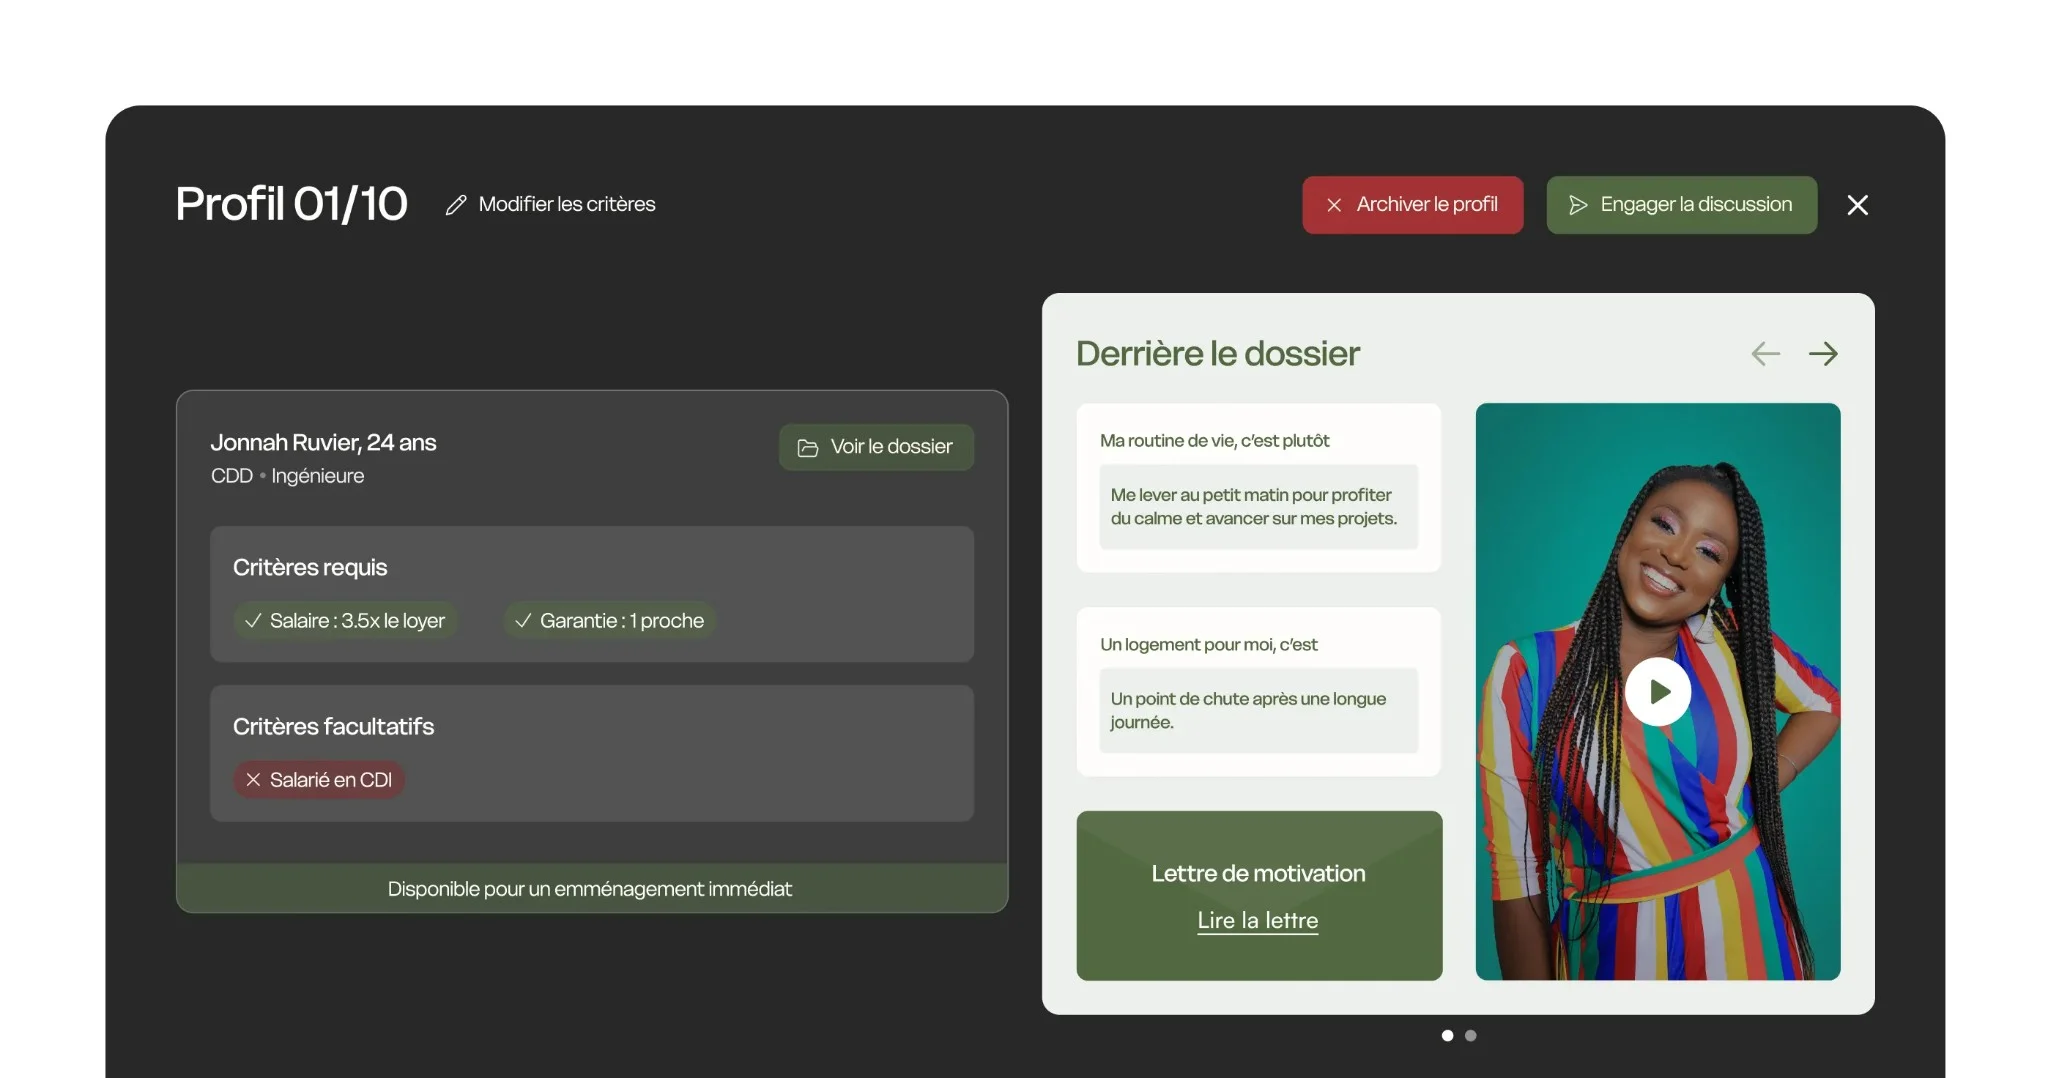
Task: Click the send icon in Engager la discussion
Action: coord(1578,205)
